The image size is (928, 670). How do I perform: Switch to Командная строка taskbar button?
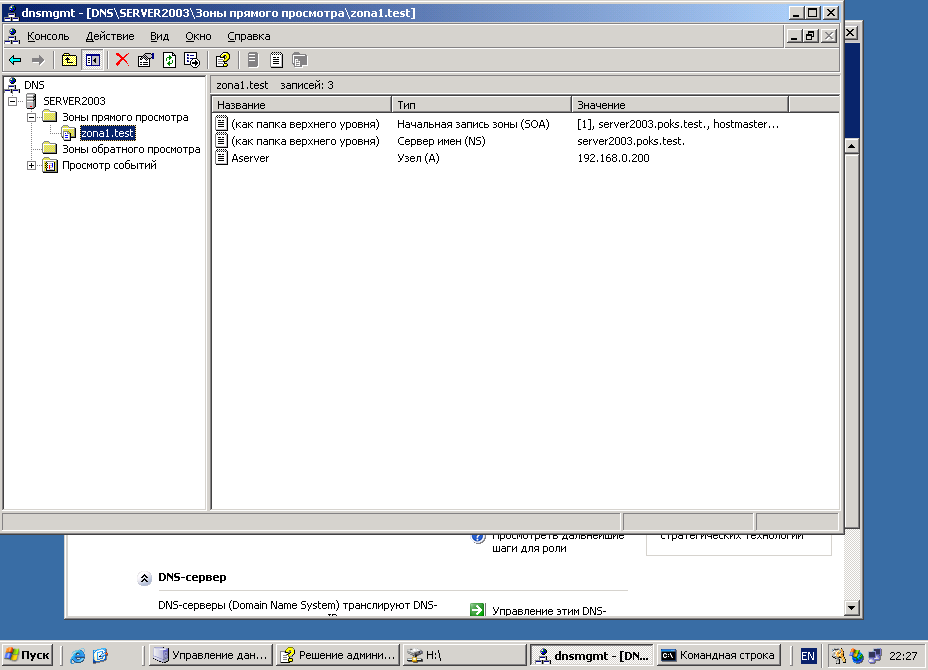point(718,655)
